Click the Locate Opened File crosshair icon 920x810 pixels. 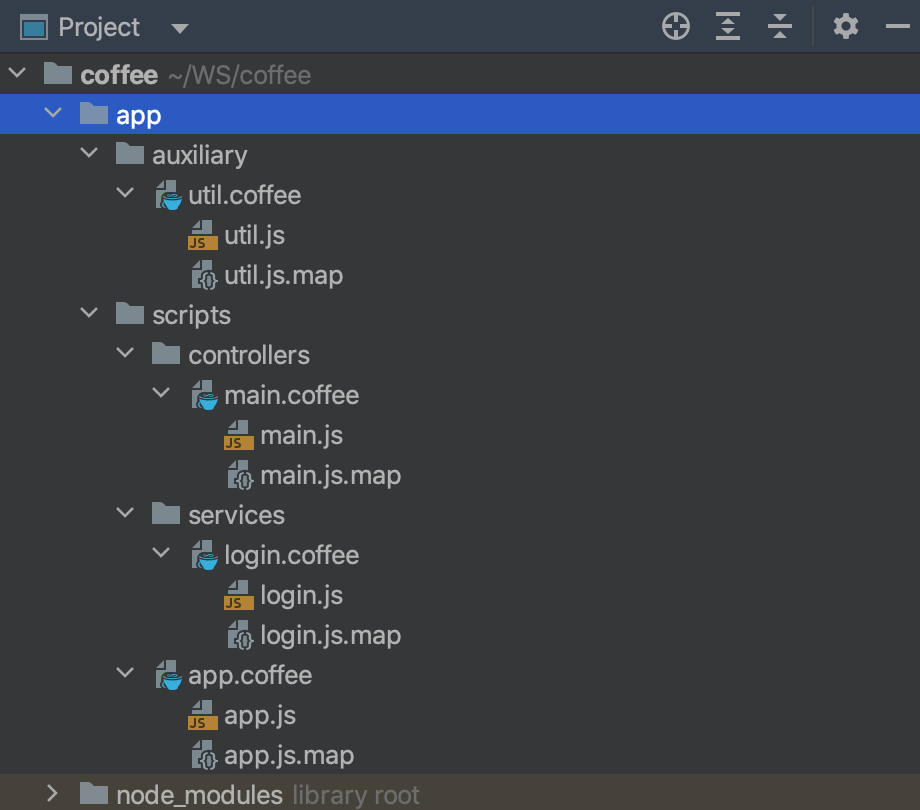675,27
